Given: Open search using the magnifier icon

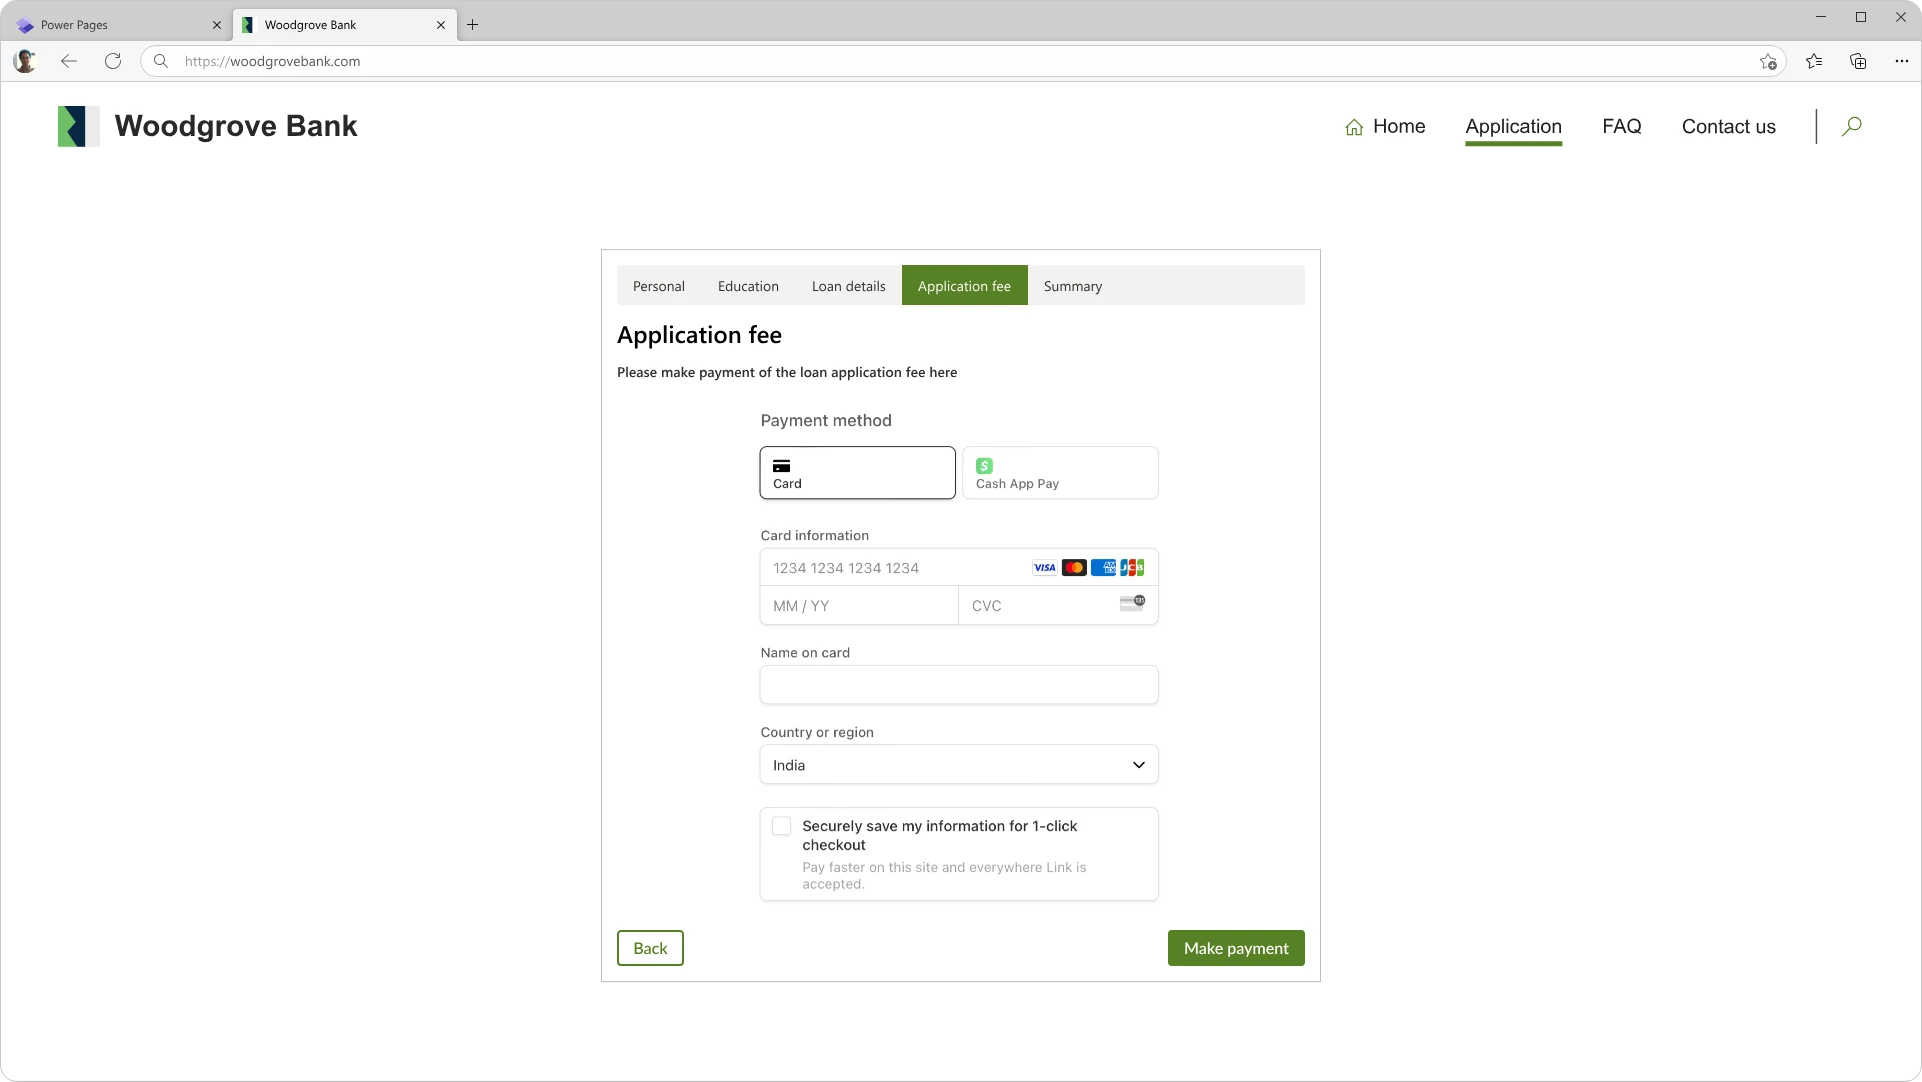Looking at the screenshot, I should tap(1851, 126).
